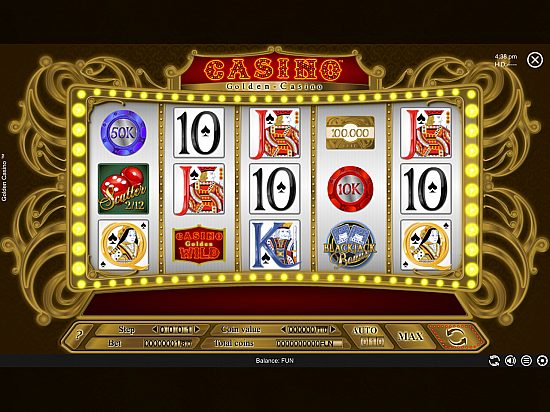Click the Scatter dice symbol

pos(123,189)
